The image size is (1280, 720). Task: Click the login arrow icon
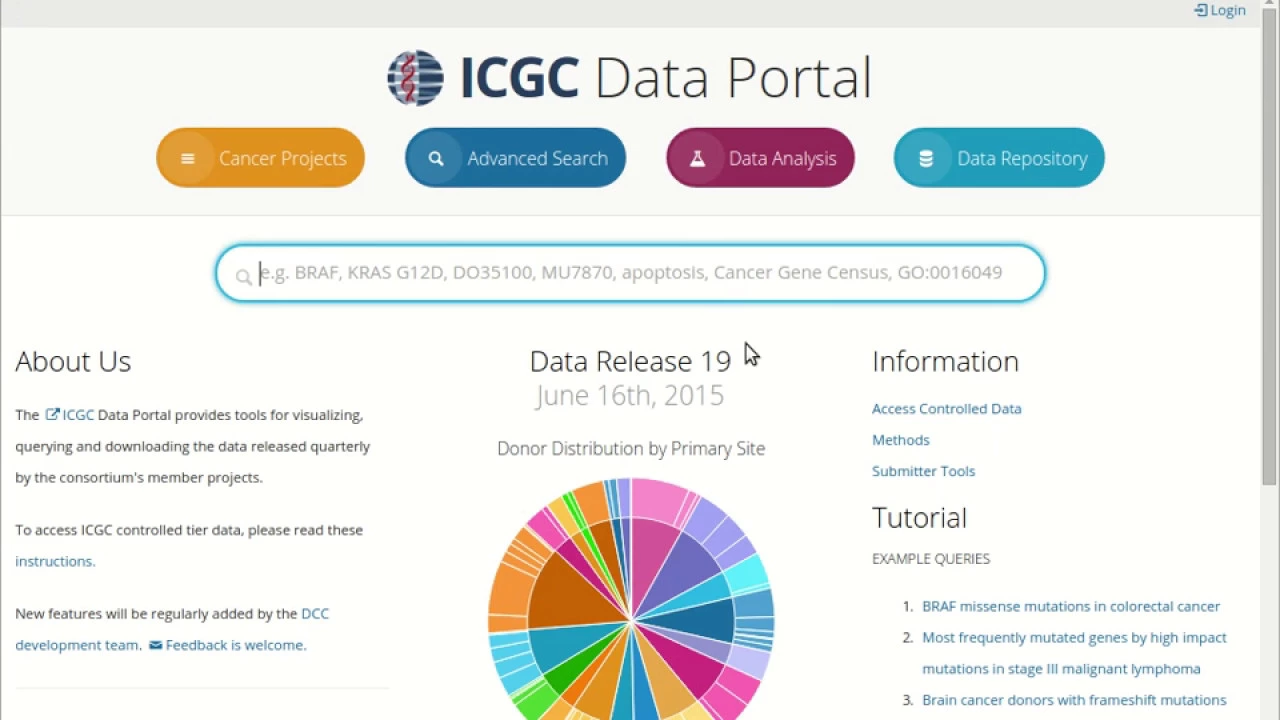pos(1201,10)
